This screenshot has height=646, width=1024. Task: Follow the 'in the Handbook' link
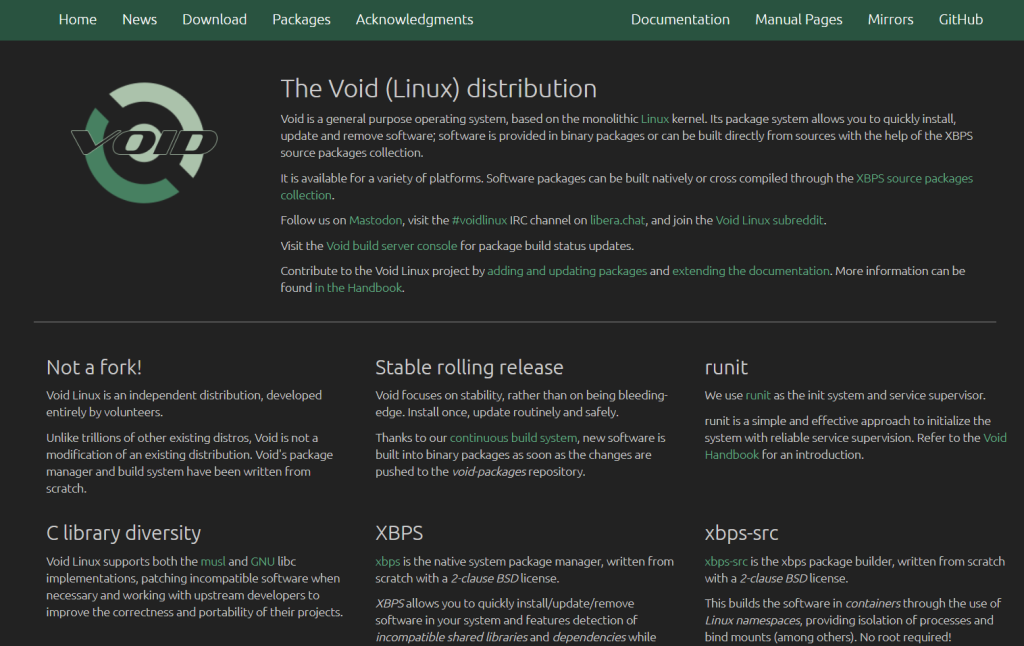[359, 288]
